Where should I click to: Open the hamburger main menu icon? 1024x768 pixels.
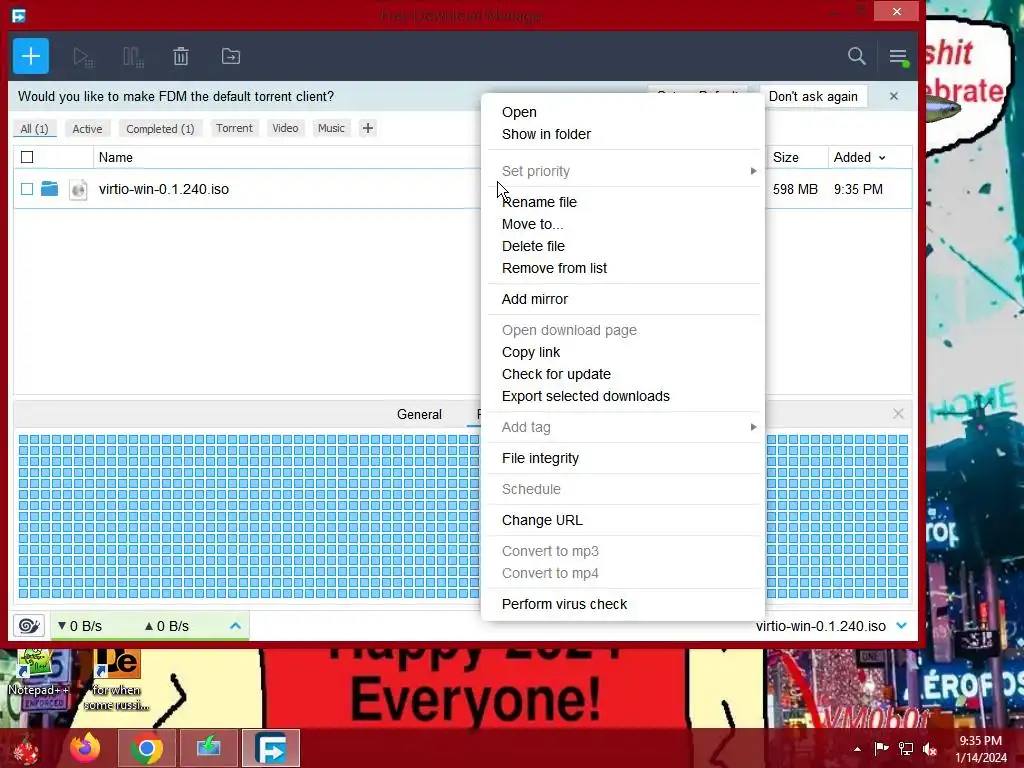899,57
